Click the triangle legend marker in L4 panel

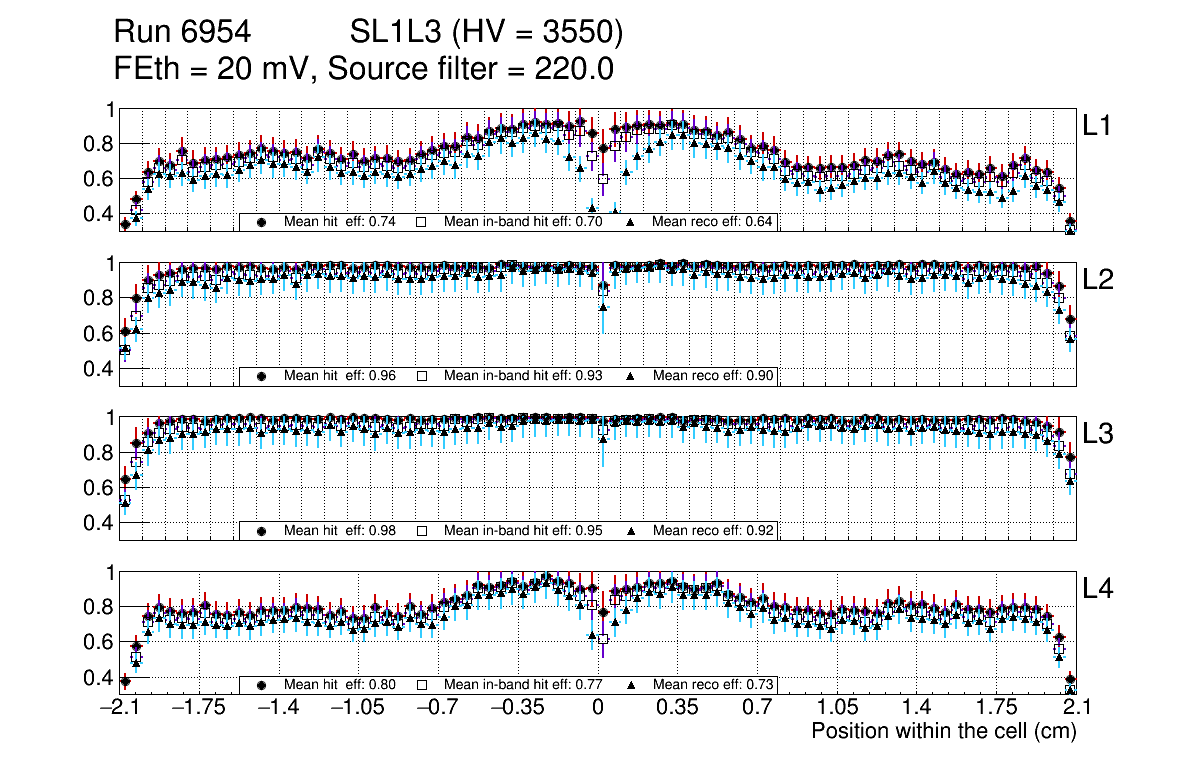tap(632, 685)
